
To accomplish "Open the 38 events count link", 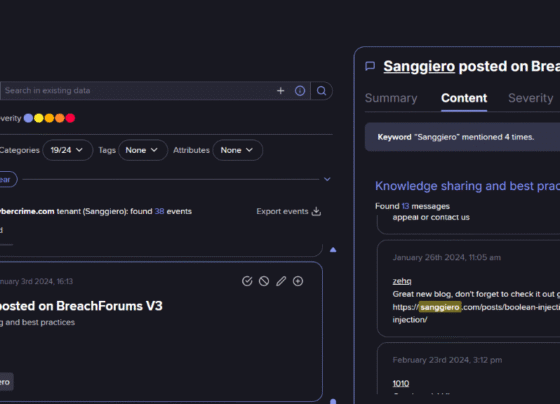I will 159,211.
